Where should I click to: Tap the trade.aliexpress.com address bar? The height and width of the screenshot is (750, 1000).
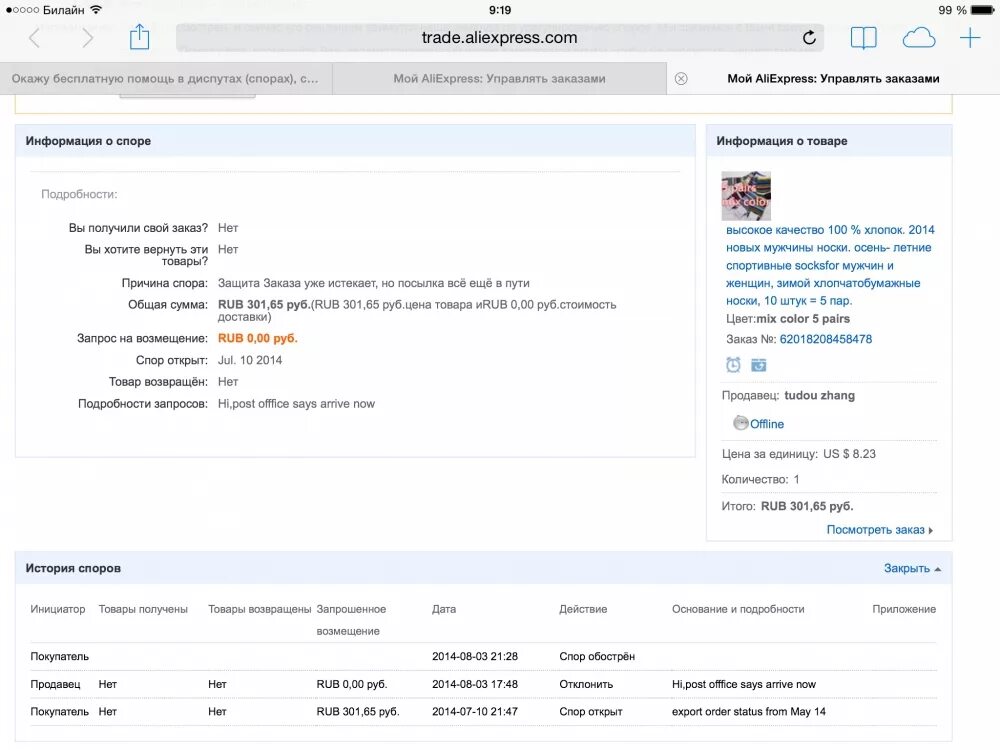tap(499, 38)
